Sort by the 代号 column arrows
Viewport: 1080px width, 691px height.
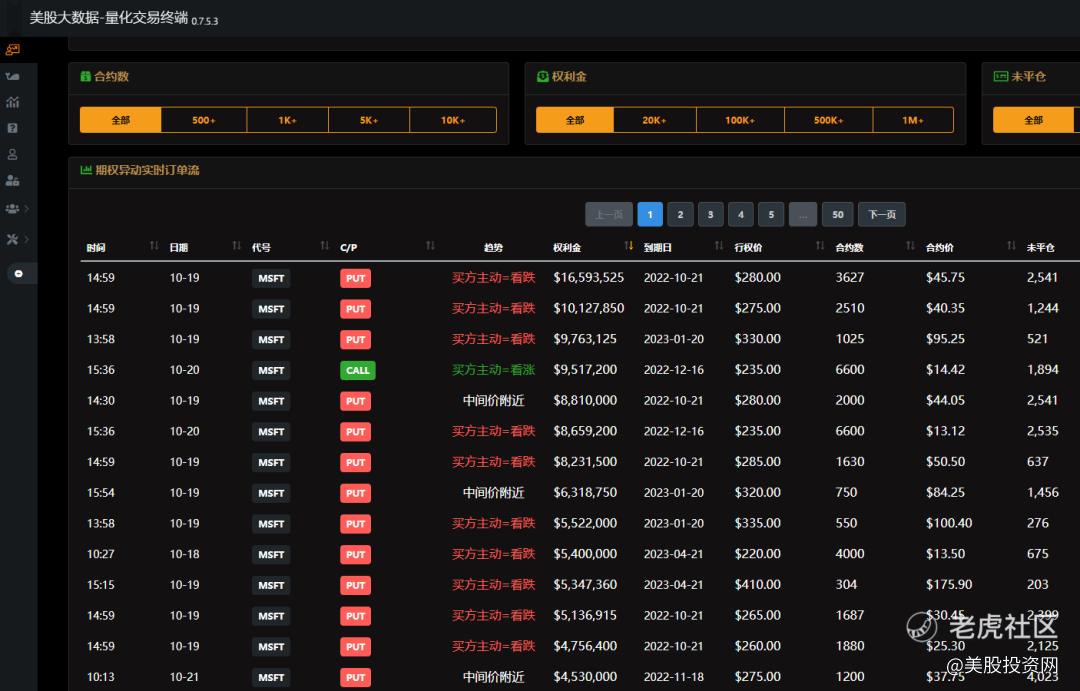coord(325,246)
